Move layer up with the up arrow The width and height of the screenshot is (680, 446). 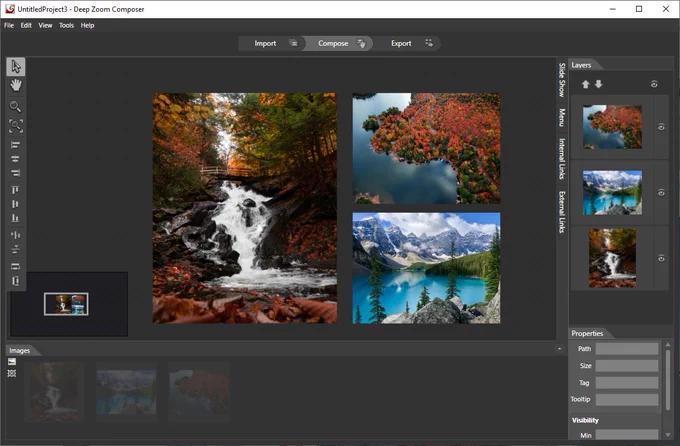pyautogui.click(x=585, y=84)
